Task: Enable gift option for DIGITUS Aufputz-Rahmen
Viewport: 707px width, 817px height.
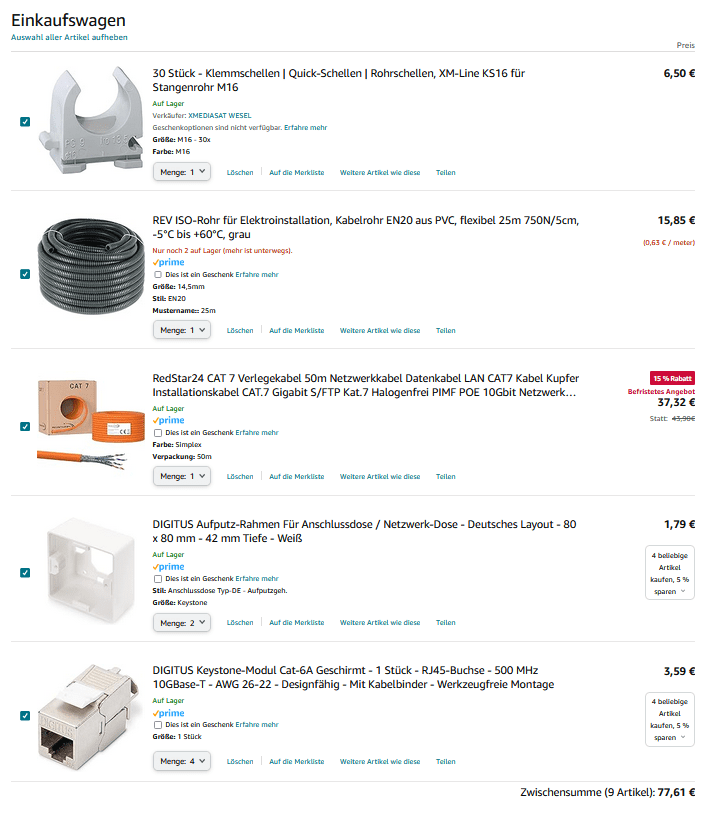Action: [x=158, y=579]
